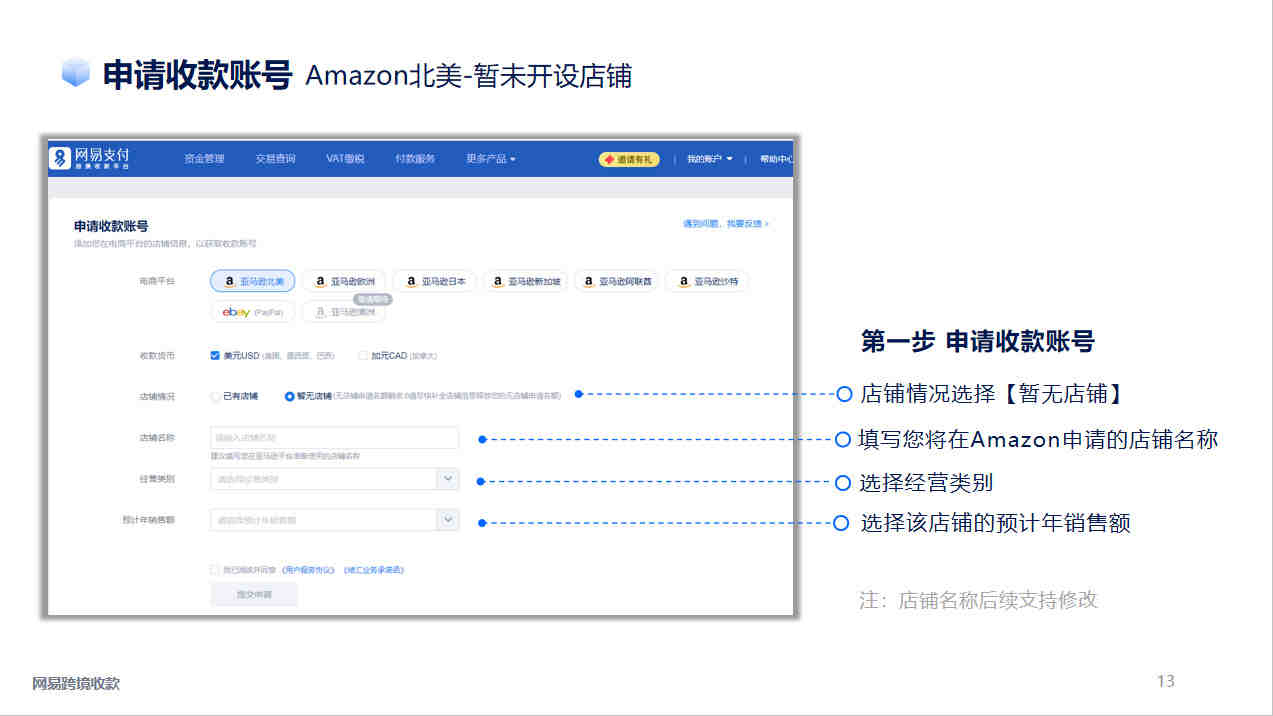Select the 已有店铺 radio button
This screenshot has width=1273, height=716.
216,396
